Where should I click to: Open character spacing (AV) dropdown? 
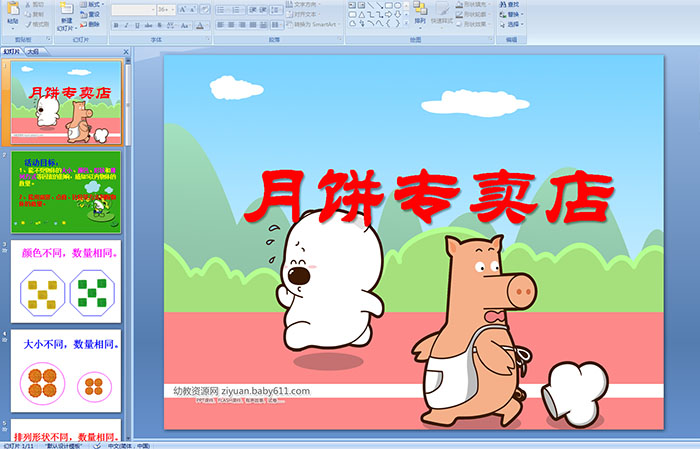tap(171, 25)
